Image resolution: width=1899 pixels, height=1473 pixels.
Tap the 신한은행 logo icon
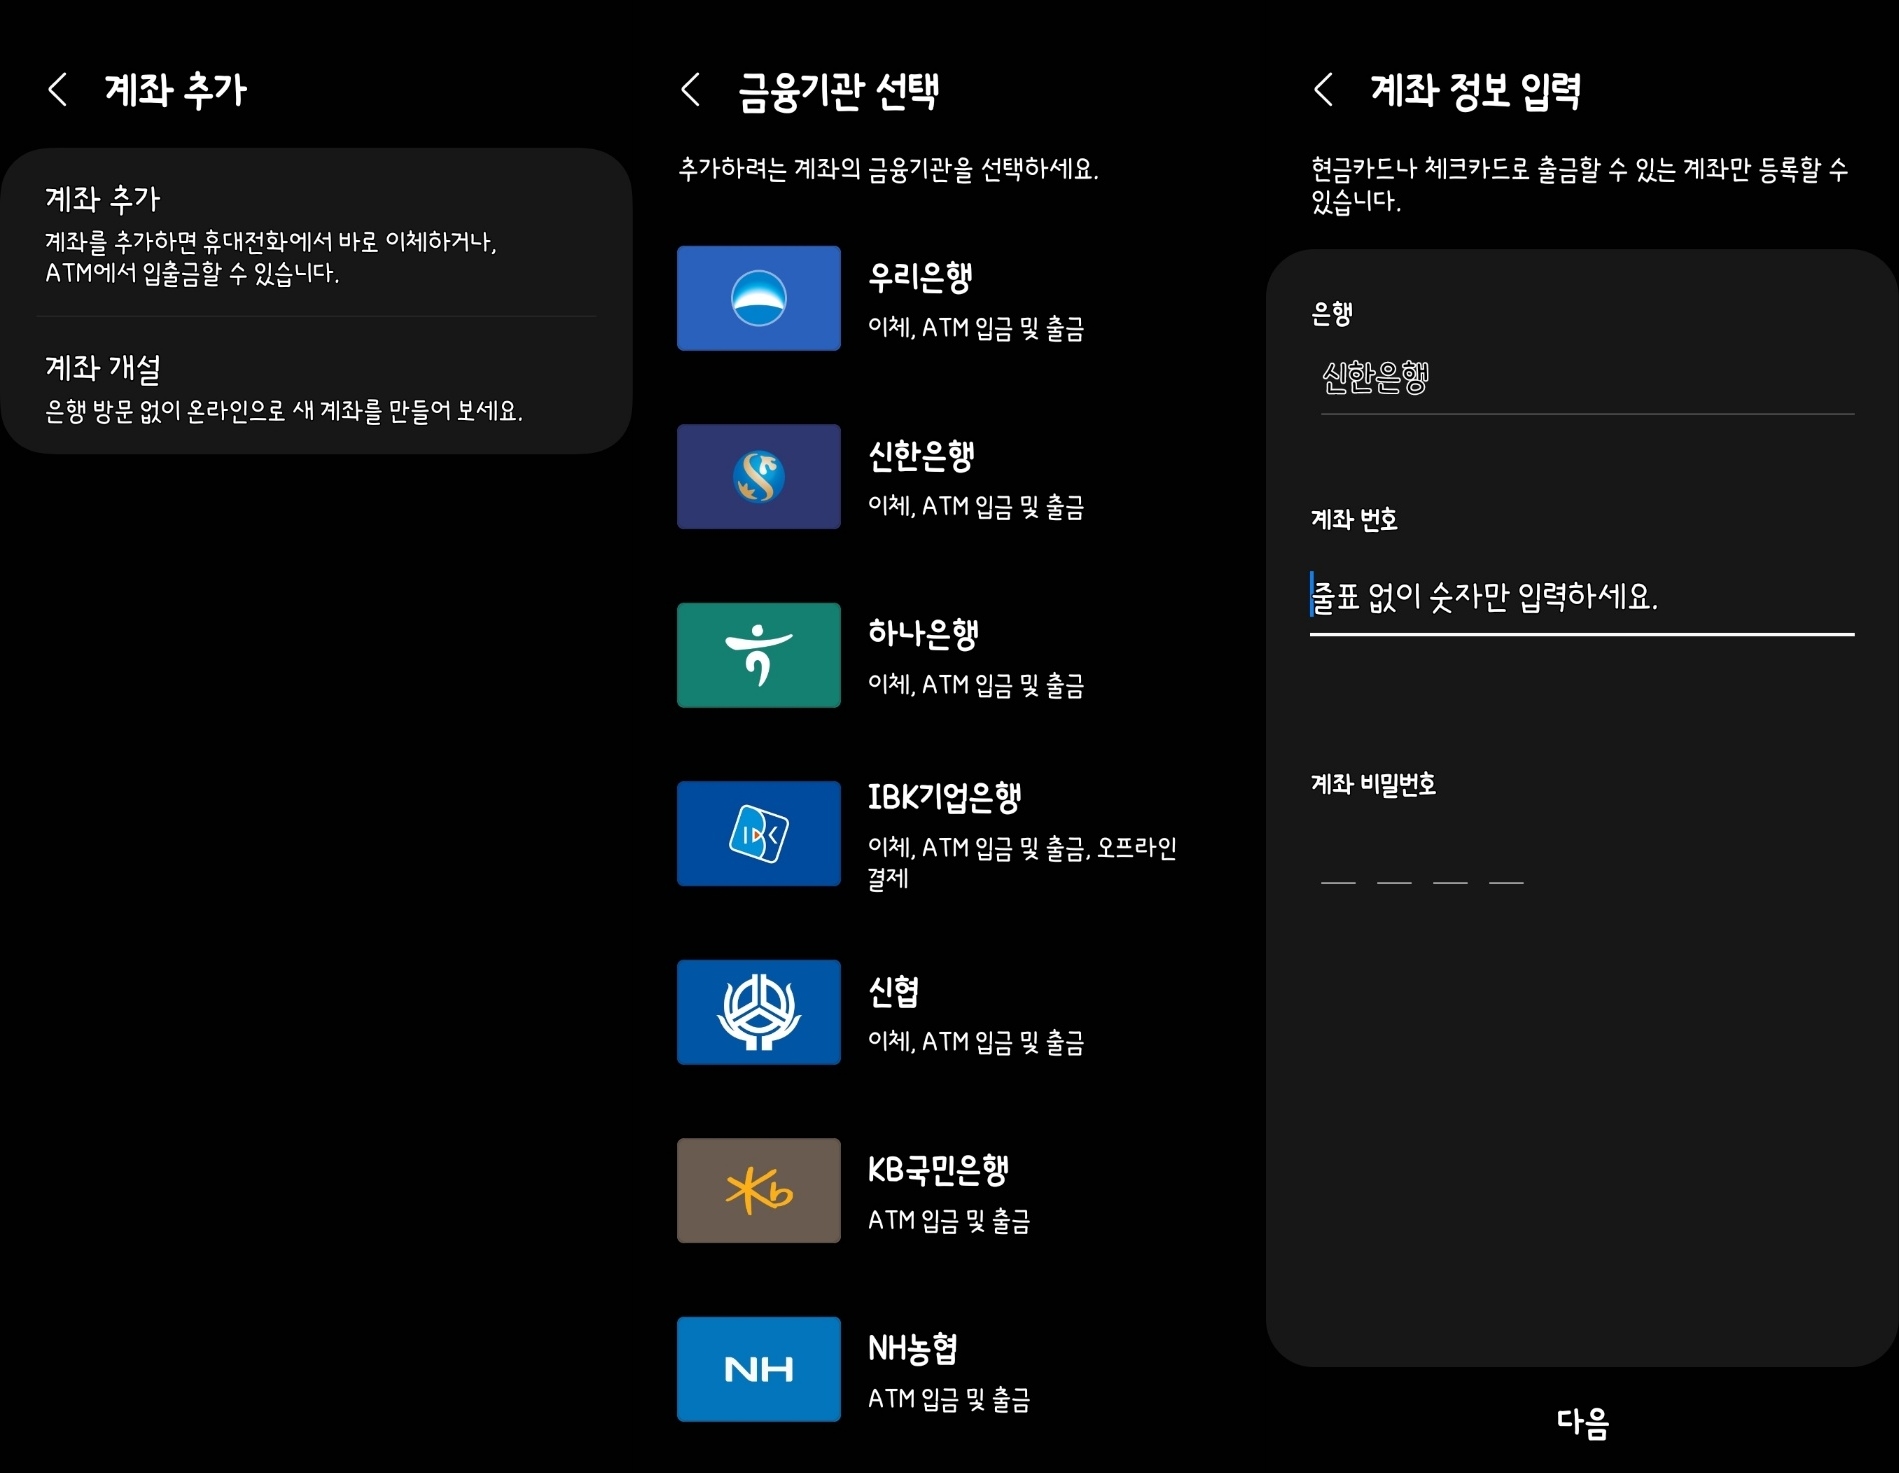tap(759, 477)
